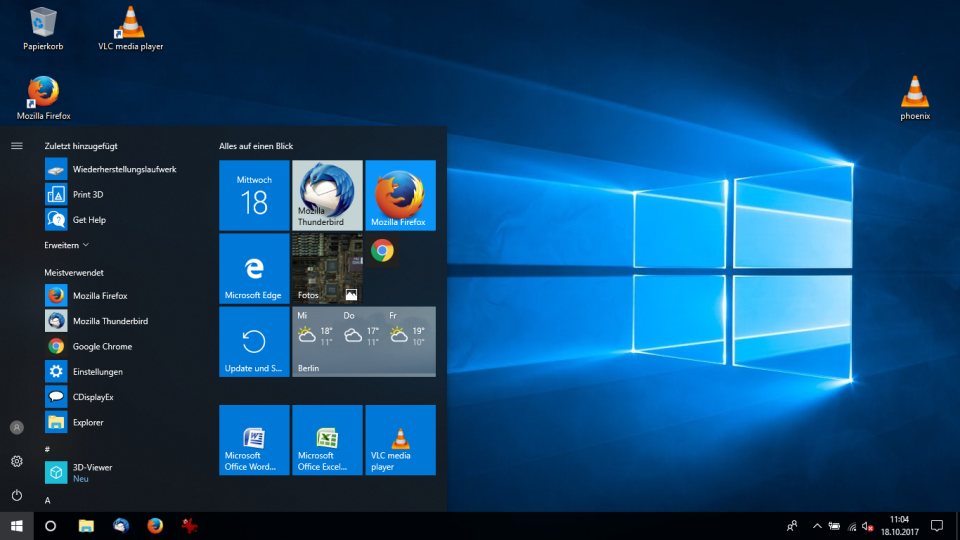
Task: Select the Mozilla Firefox desktop shortcut
Action: (x=43, y=97)
